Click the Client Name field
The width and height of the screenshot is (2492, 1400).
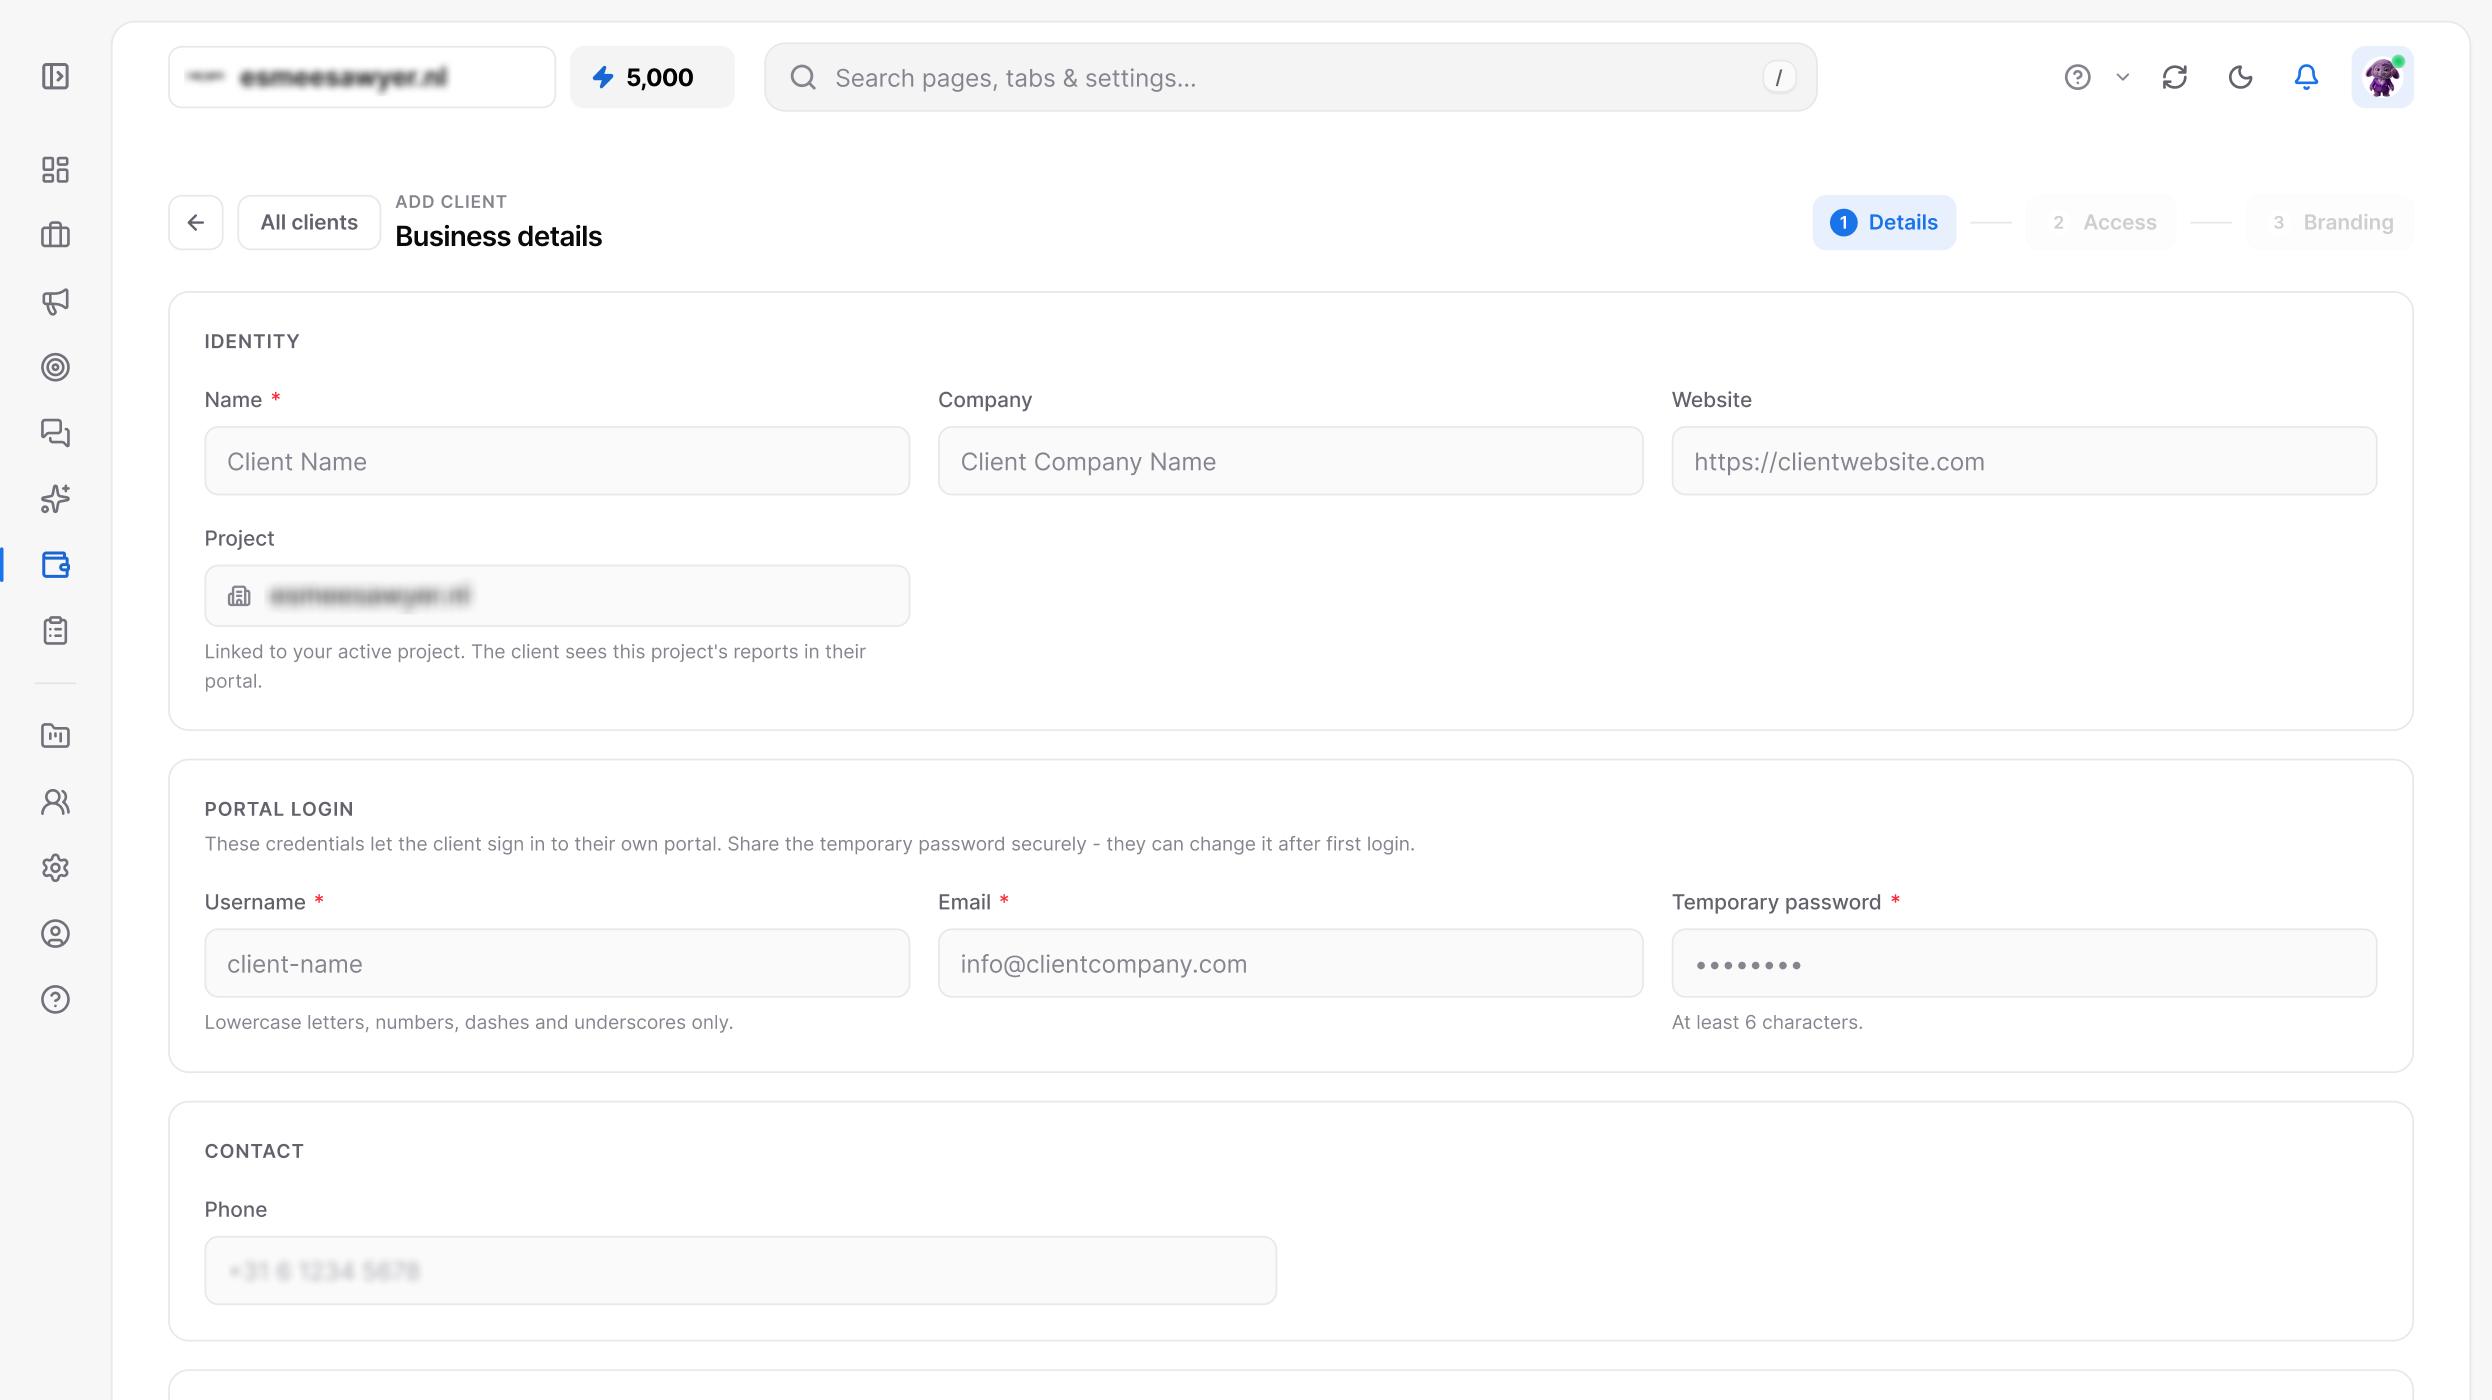pyautogui.click(x=557, y=461)
